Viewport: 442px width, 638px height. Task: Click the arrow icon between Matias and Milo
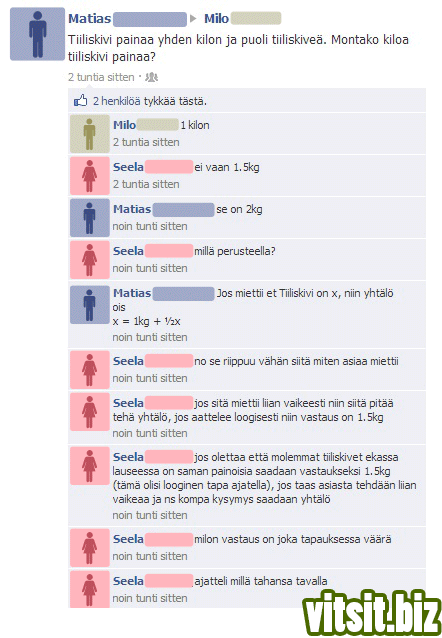pyautogui.click(x=193, y=18)
